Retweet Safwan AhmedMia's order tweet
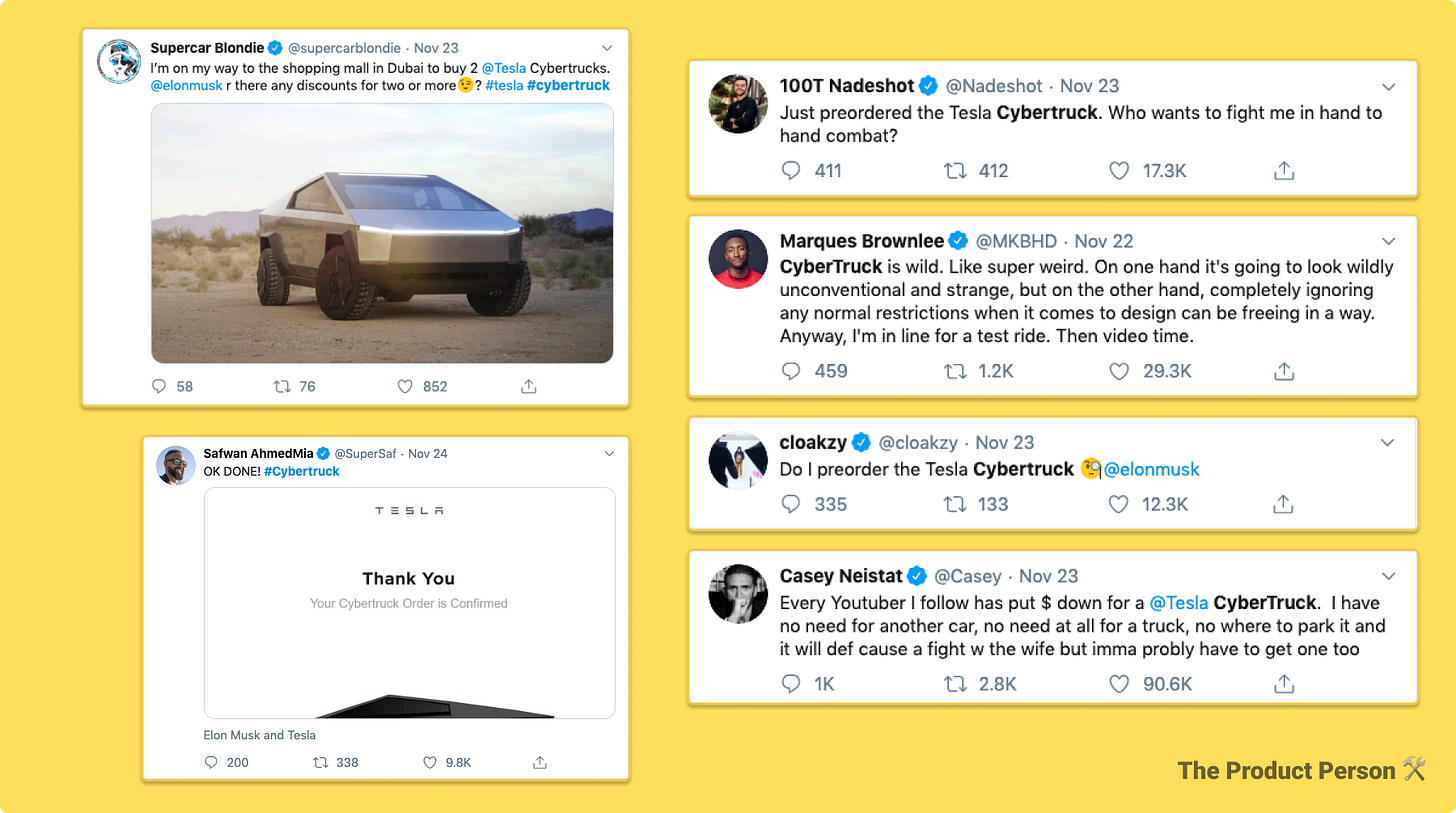The height and width of the screenshot is (813, 1456). click(320, 762)
